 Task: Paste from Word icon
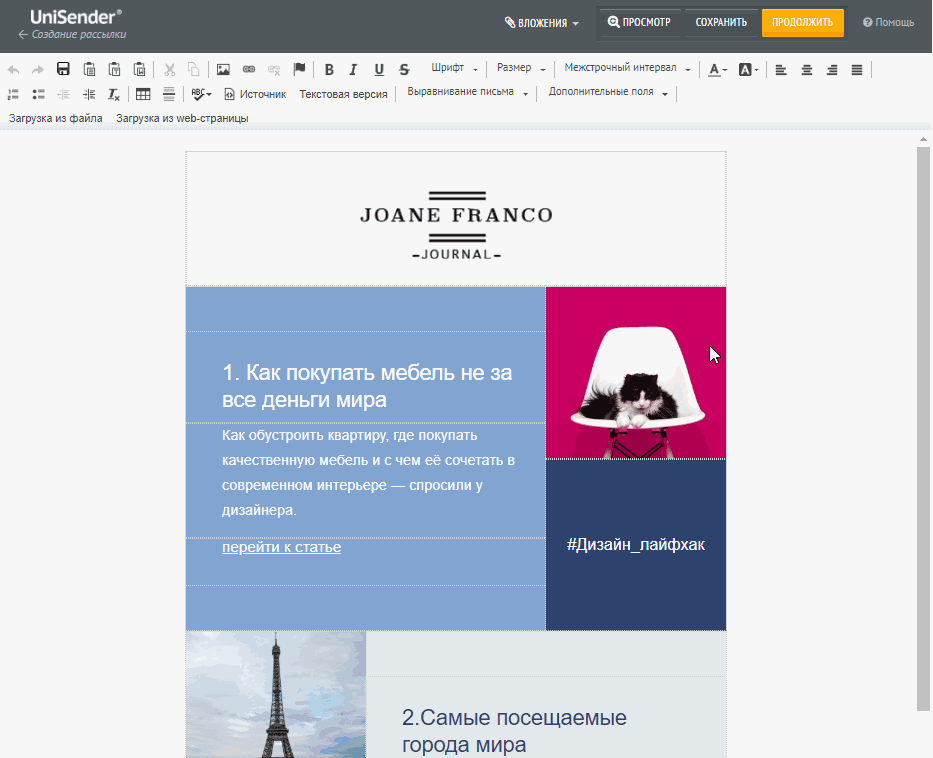(x=139, y=70)
